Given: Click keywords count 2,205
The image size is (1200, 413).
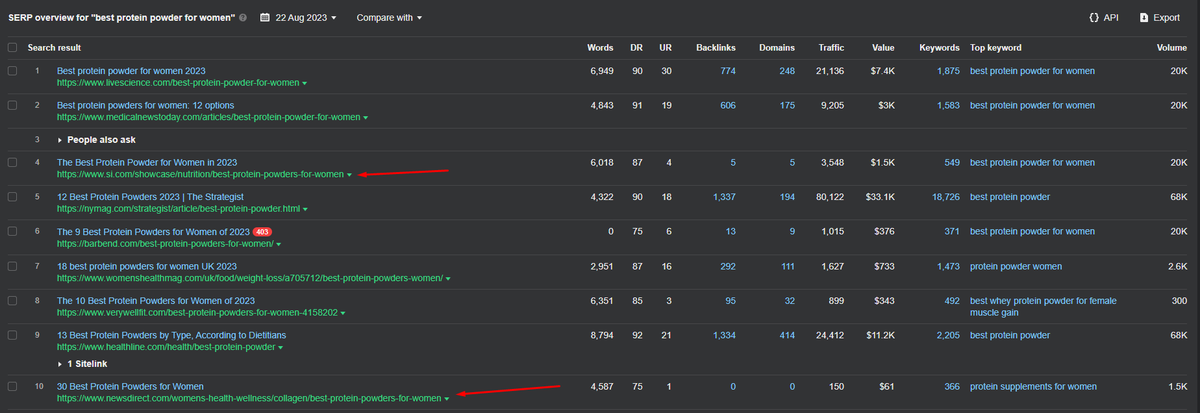Looking at the screenshot, I should point(949,335).
